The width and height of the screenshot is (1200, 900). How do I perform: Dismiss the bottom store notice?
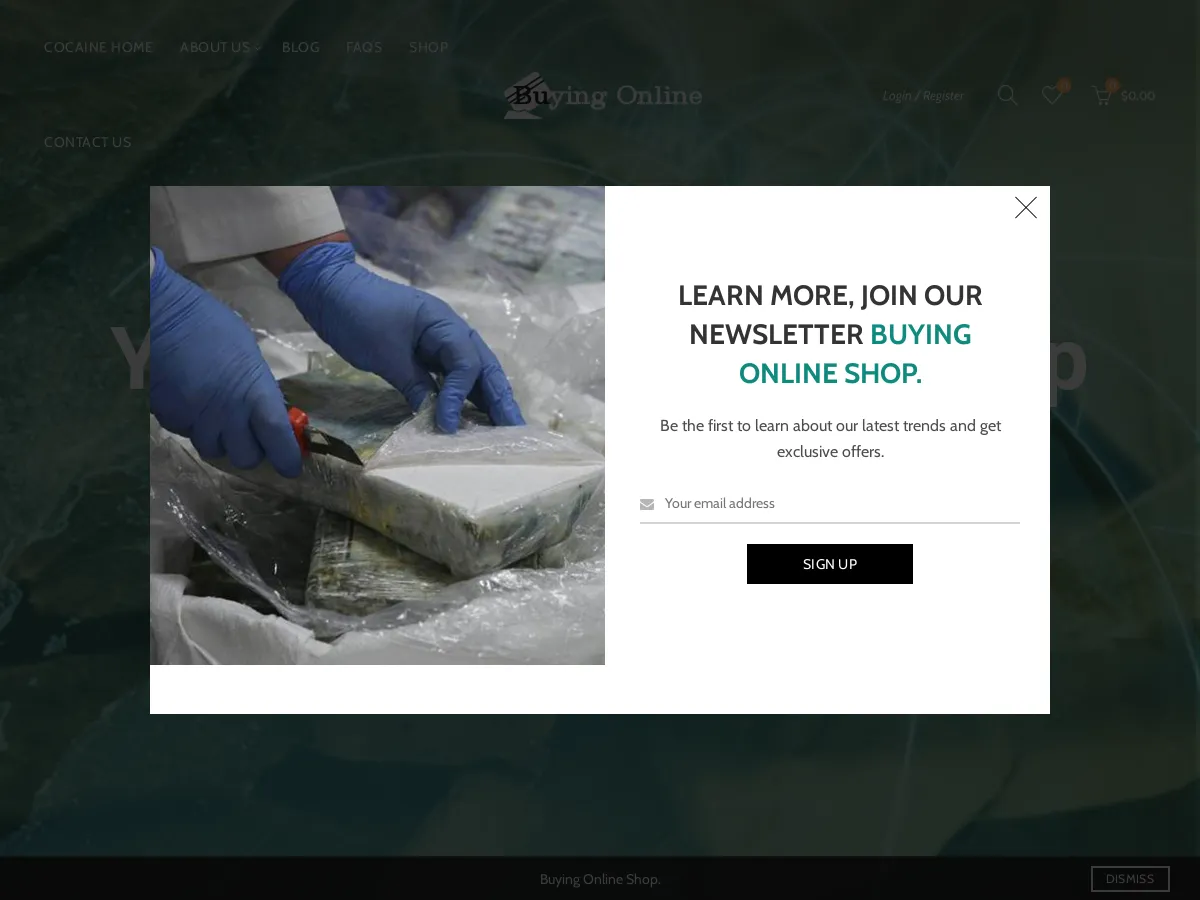[x=1130, y=879]
